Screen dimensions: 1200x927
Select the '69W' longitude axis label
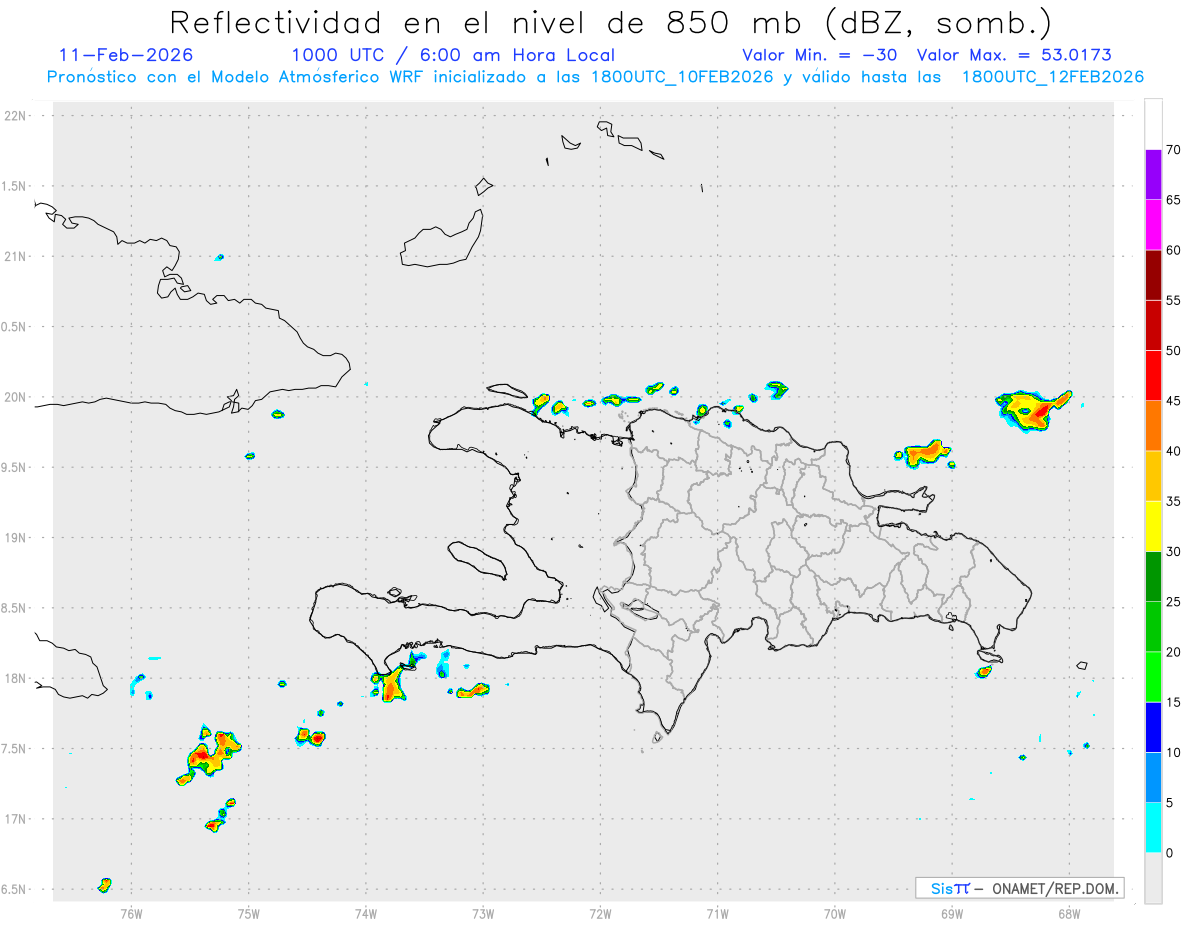952,912
